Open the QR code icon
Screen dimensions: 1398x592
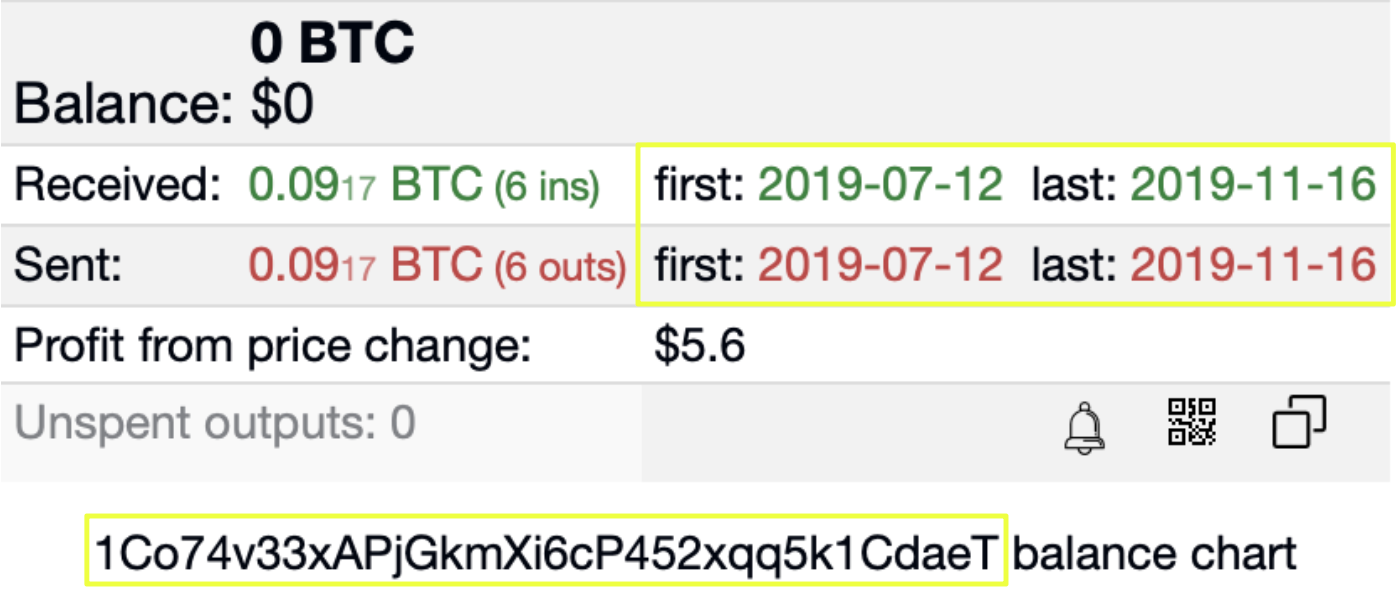pos(1192,422)
